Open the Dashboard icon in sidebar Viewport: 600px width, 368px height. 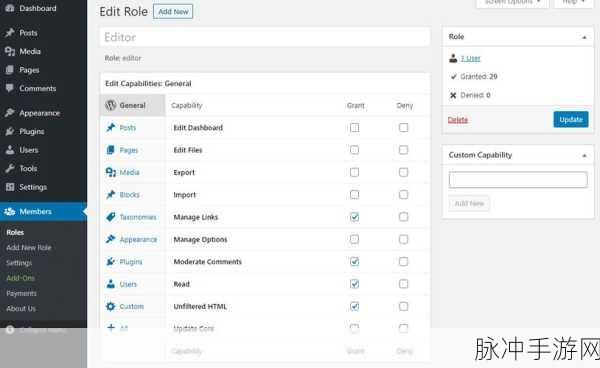tap(10, 8)
